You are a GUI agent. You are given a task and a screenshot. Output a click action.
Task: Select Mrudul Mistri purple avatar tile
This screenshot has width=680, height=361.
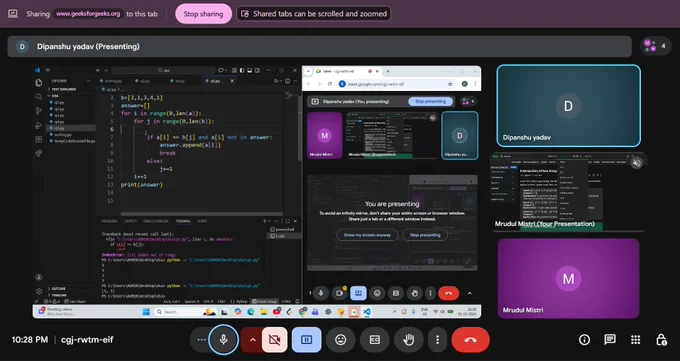(569, 278)
